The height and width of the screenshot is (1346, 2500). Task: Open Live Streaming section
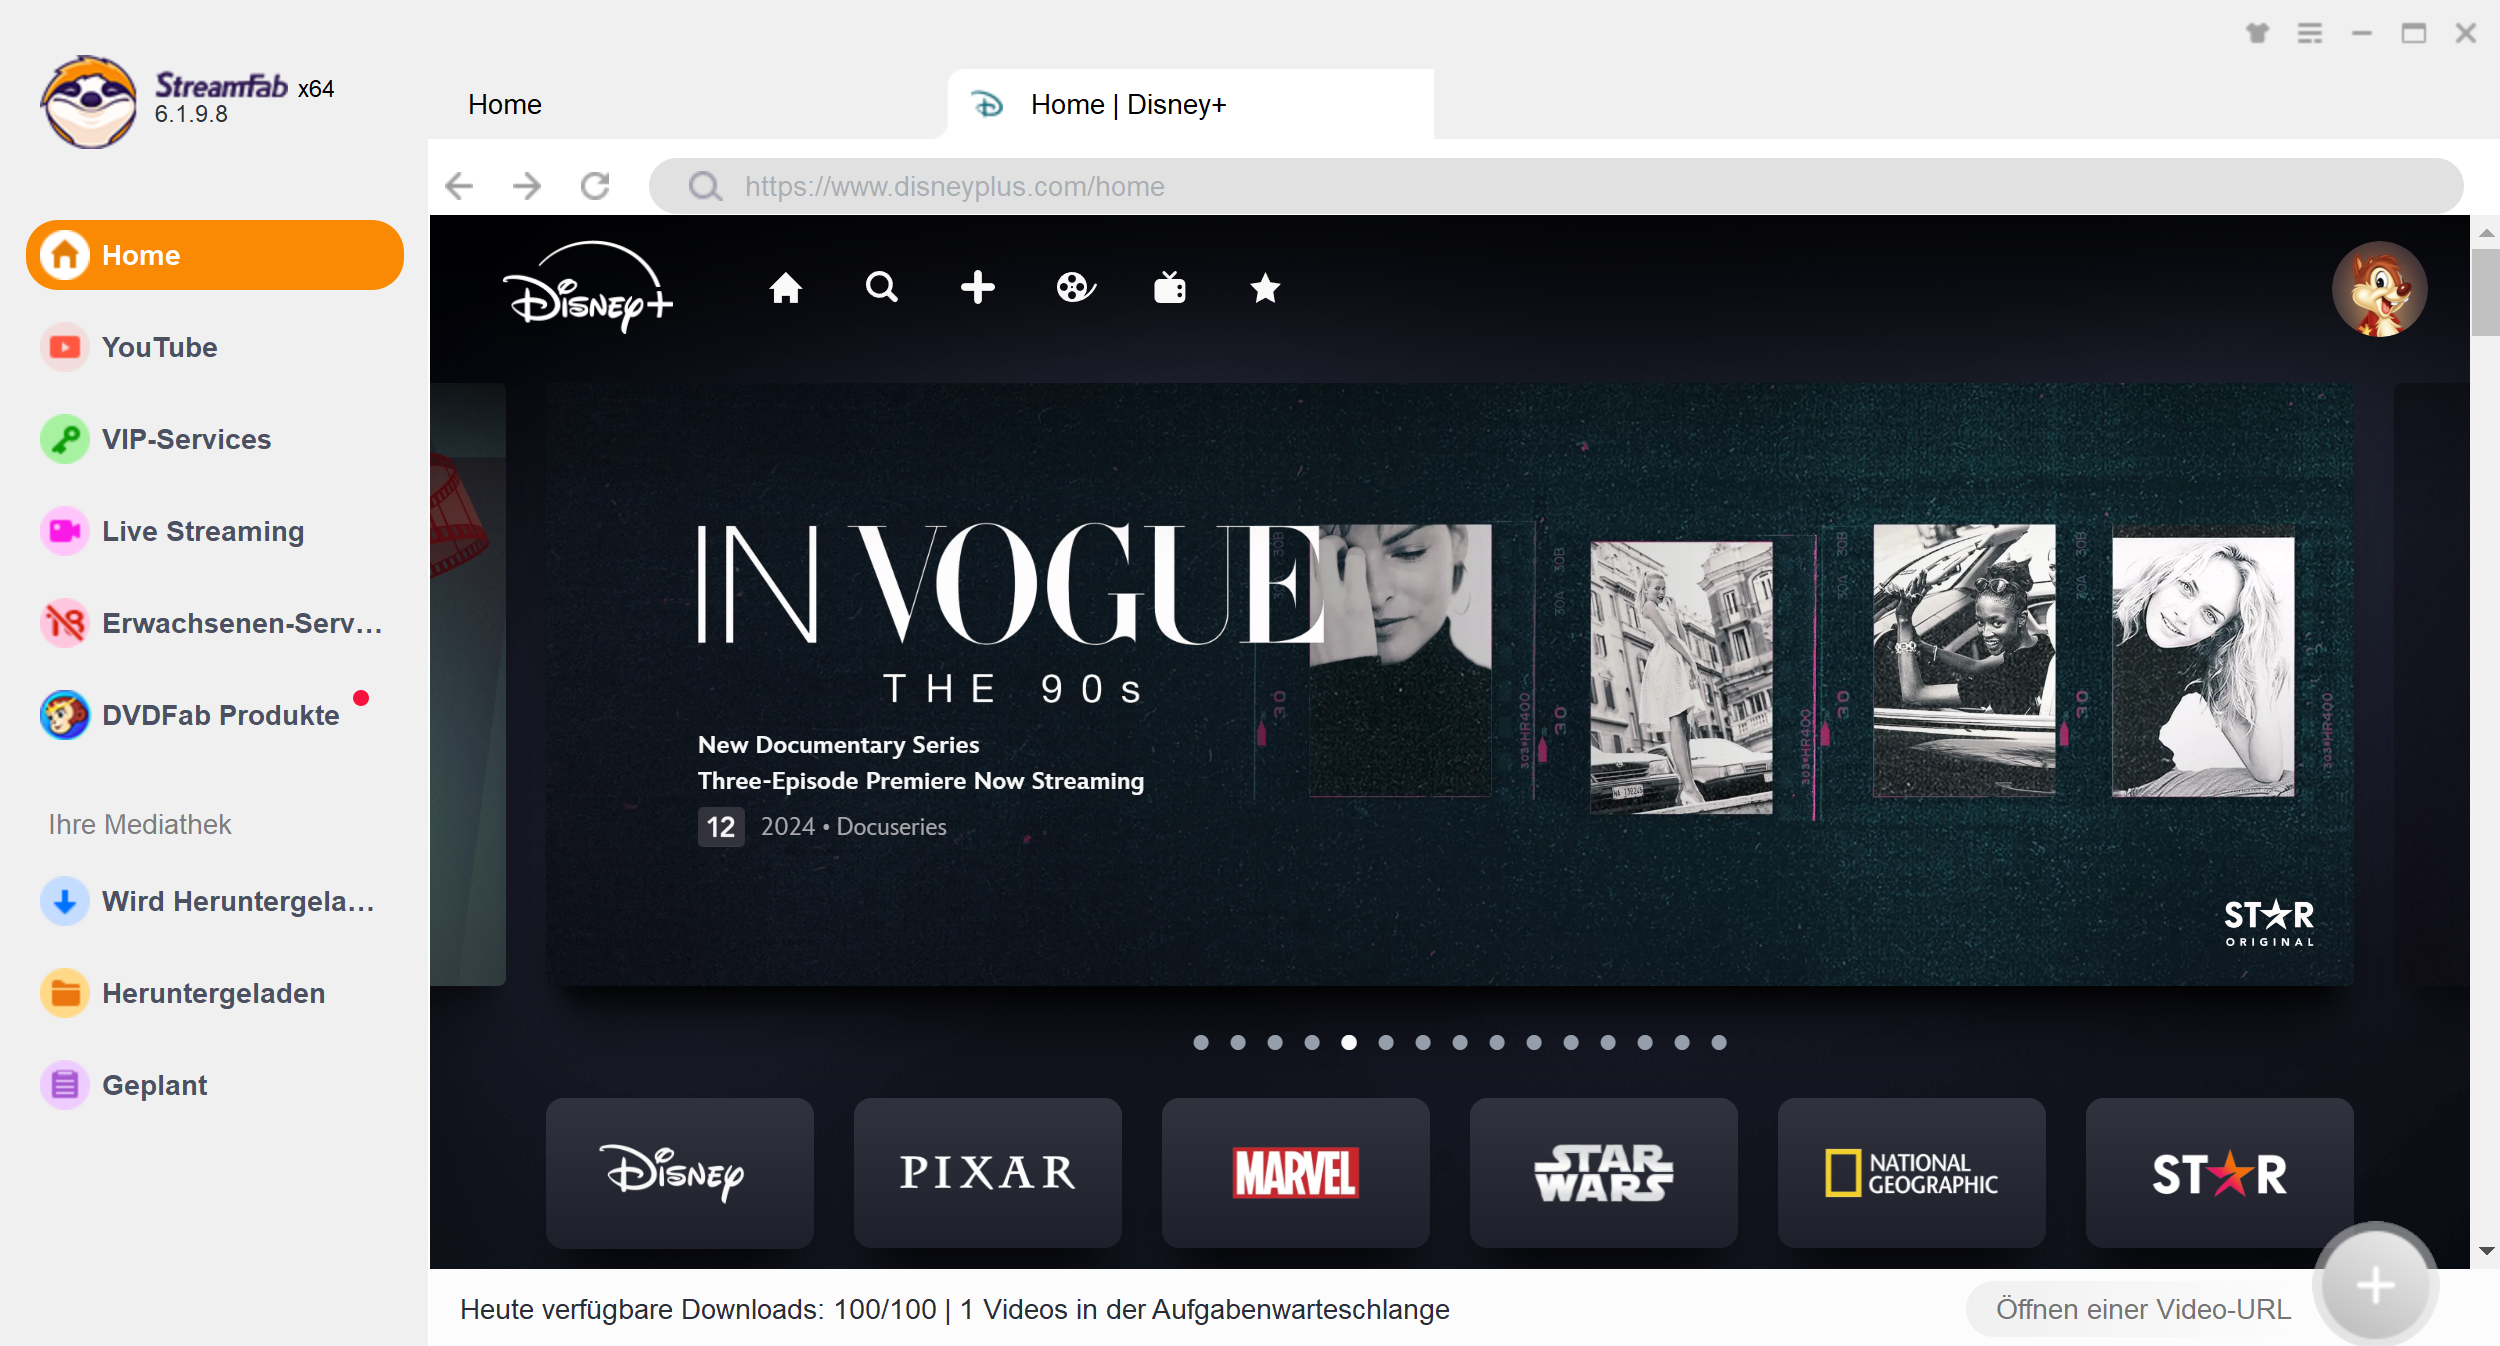[215, 531]
